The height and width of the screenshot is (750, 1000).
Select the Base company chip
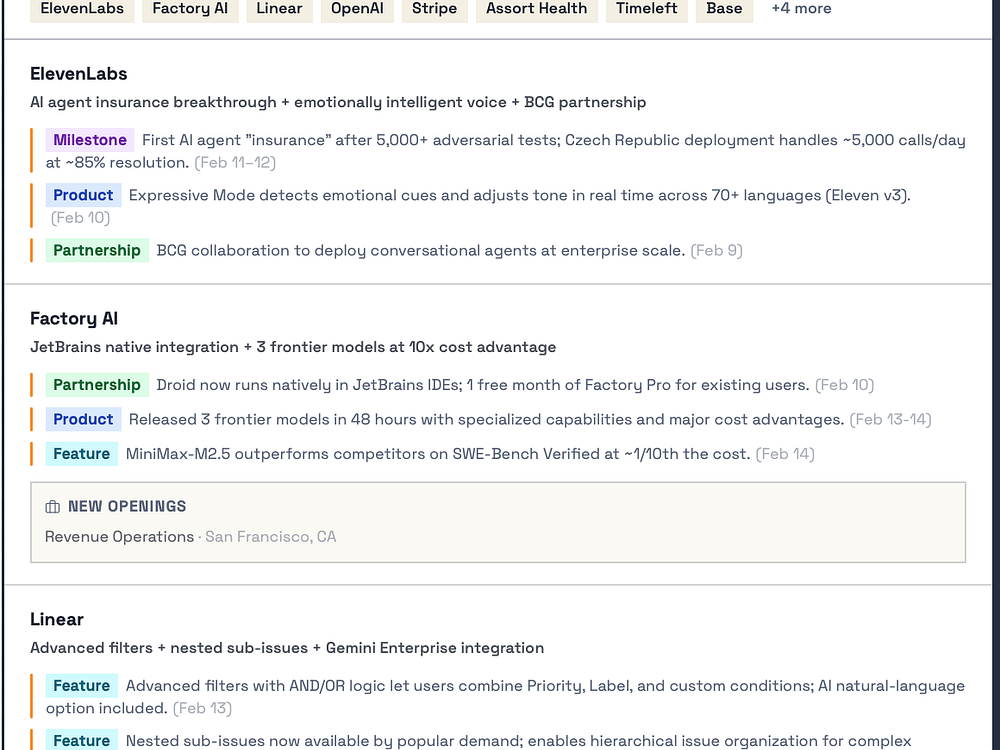pos(724,9)
